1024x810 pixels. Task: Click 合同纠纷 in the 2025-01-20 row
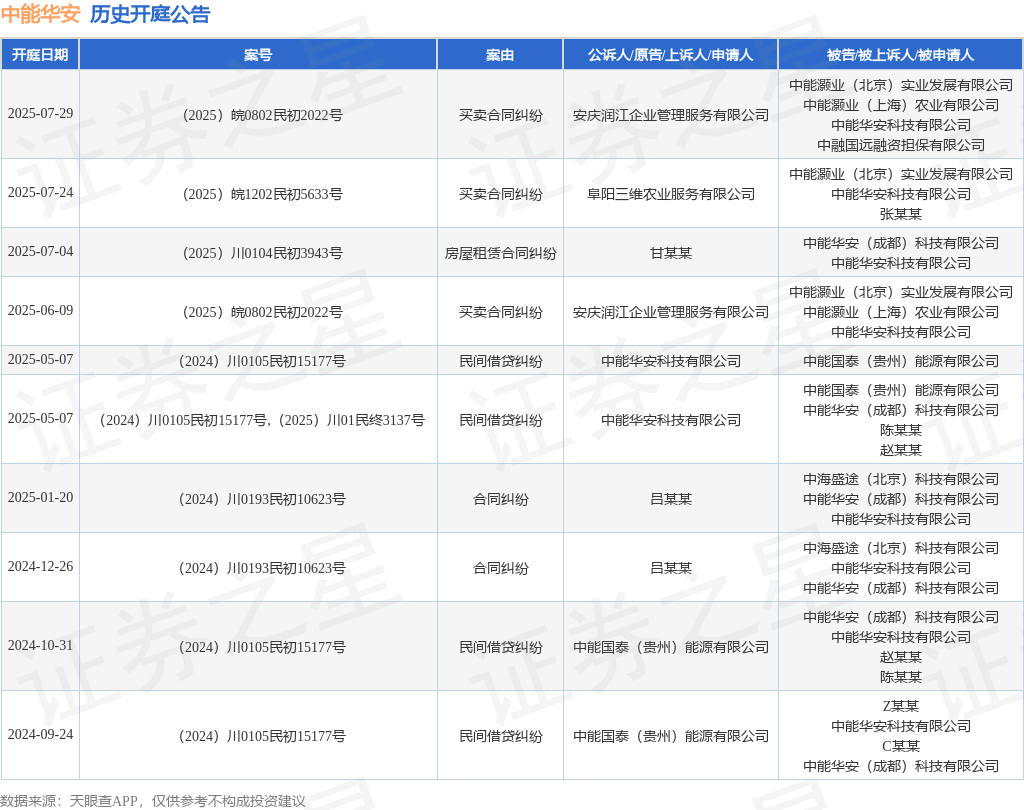(x=500, y=499)
